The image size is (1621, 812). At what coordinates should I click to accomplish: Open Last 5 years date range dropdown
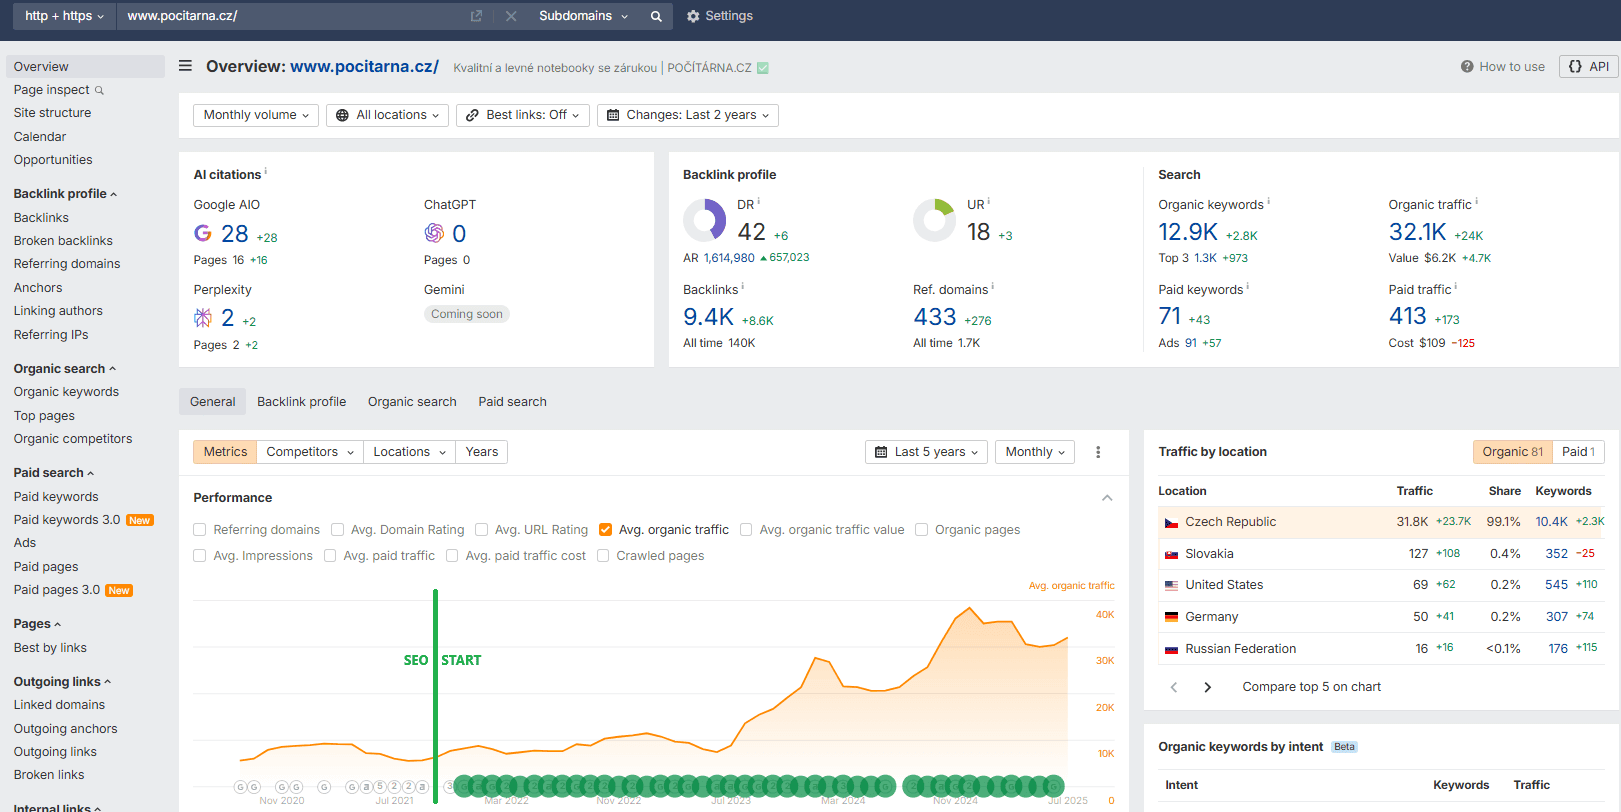coord(926,452)
